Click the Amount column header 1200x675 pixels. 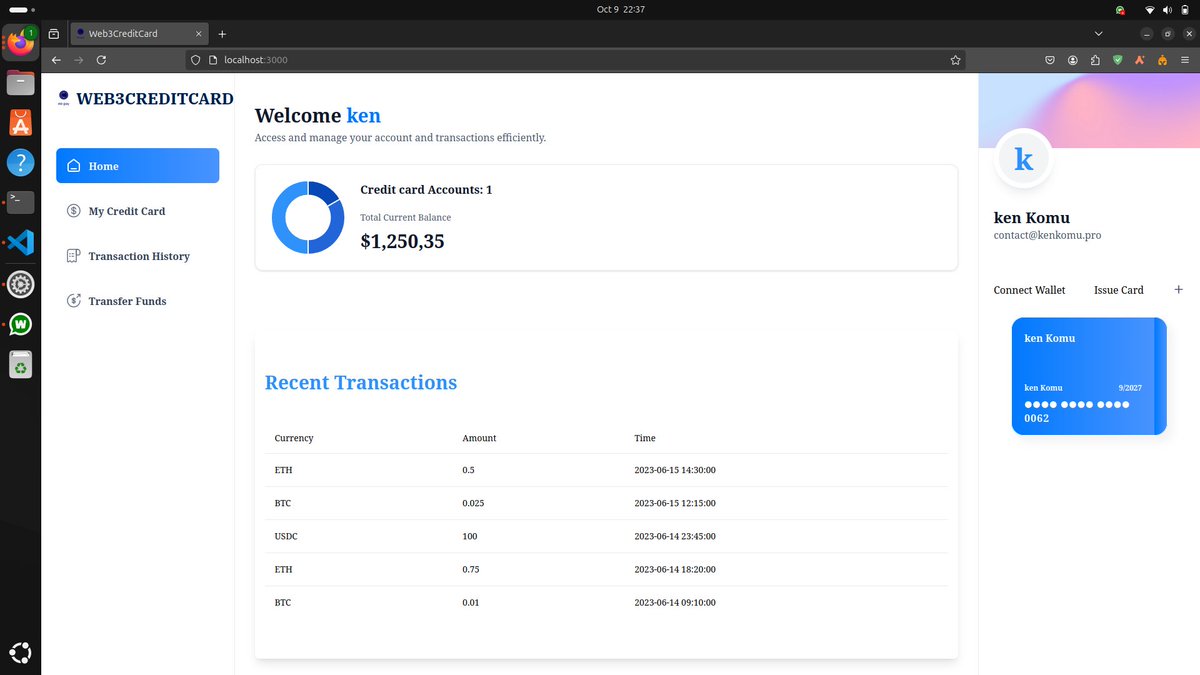(x=479, y=438)
